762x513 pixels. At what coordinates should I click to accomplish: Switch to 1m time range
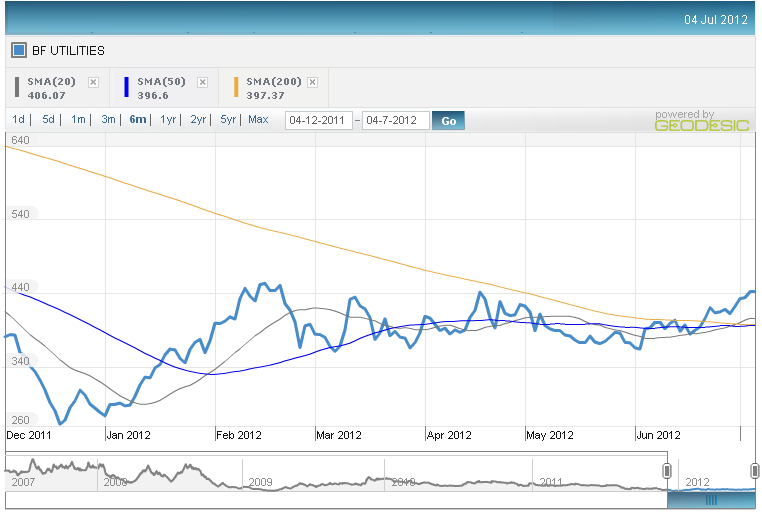(x=78, y=120)
